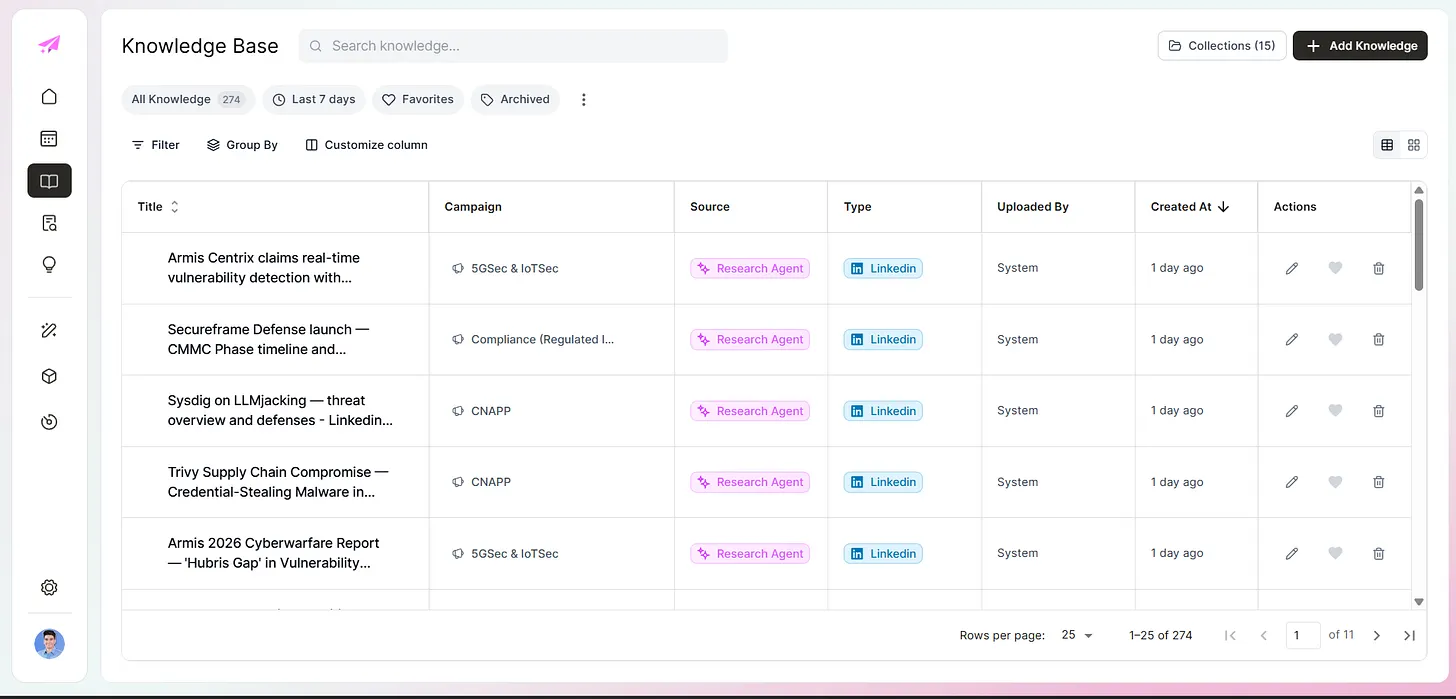
Task: Open the Group By menu
Action: click(x=242, y=145)
